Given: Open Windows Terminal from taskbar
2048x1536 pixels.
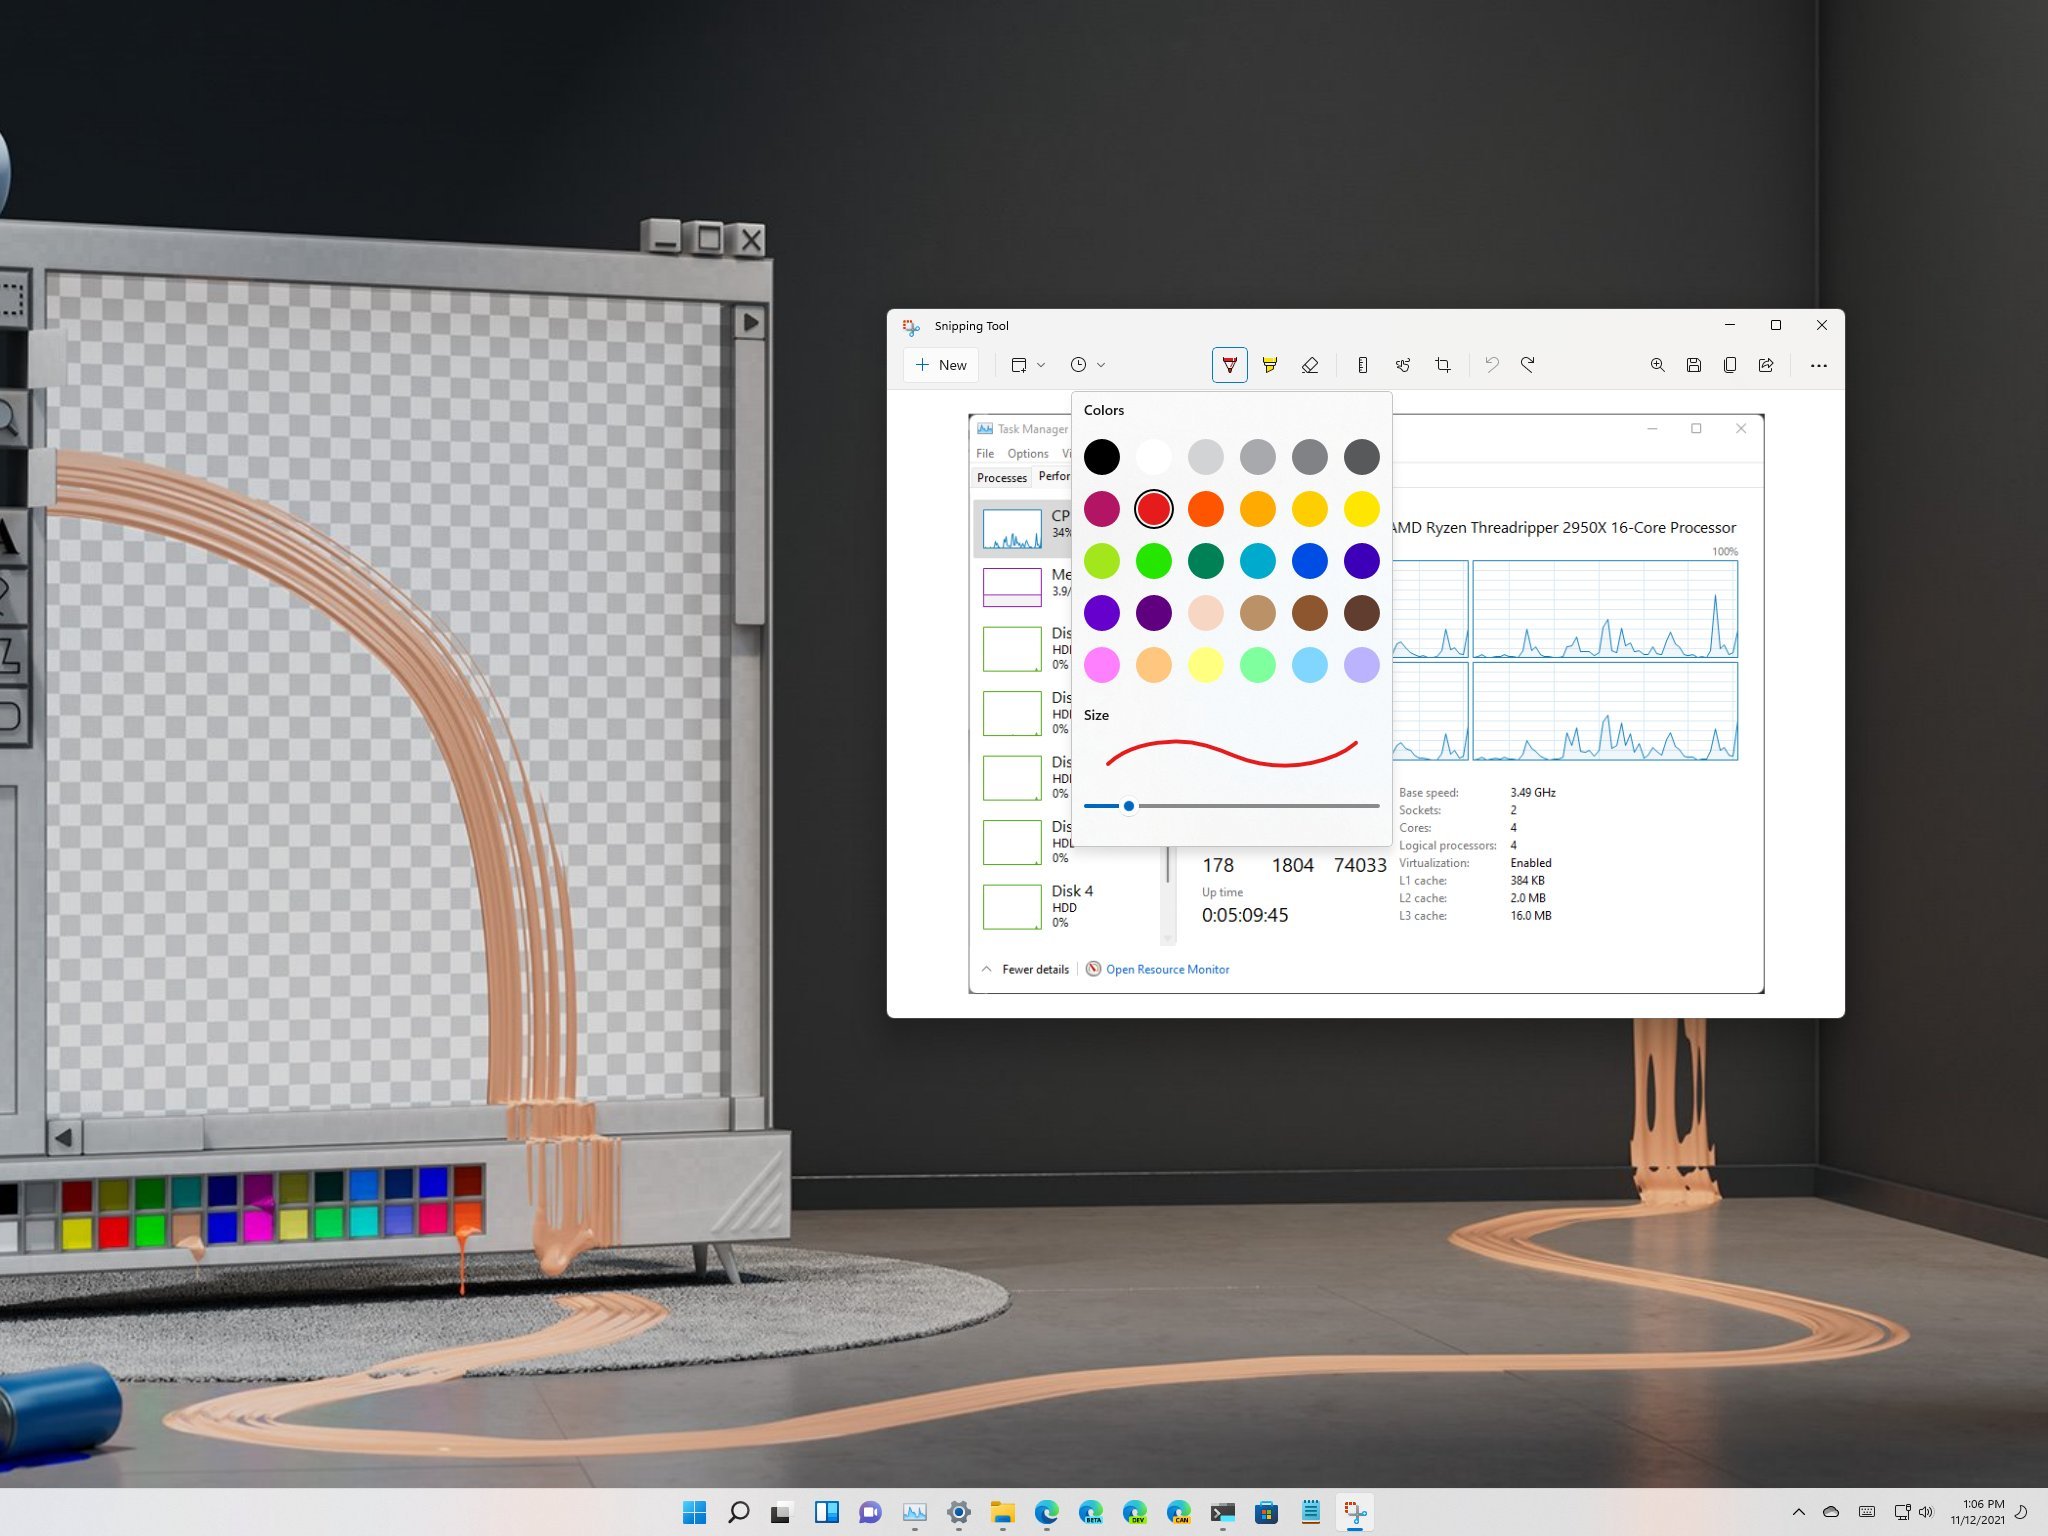Looking at the screenshot, I should (1222, 1512).
